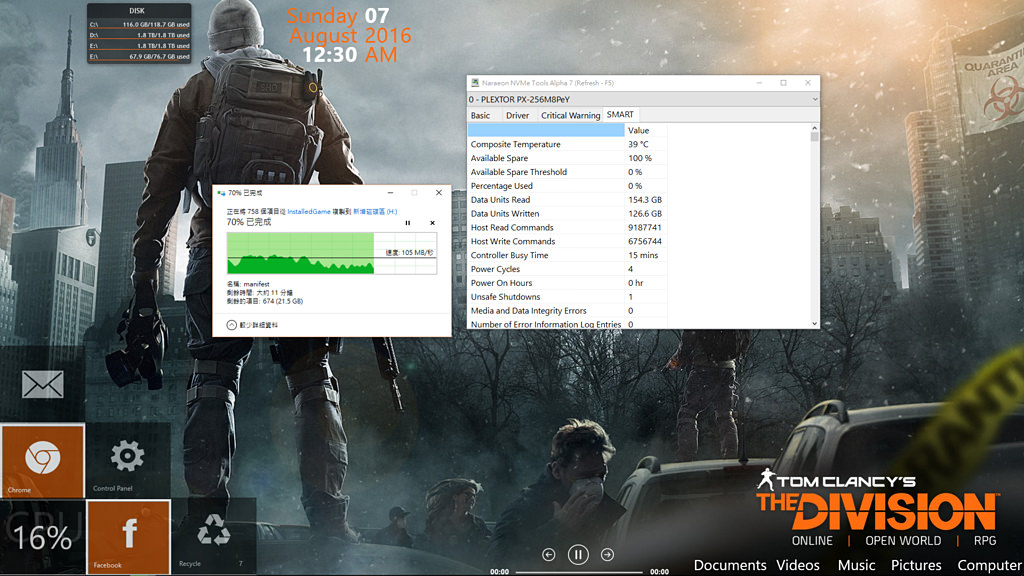Click the Value column header
This screenshot has height=576, width=1024.
[x=645, y=130]
